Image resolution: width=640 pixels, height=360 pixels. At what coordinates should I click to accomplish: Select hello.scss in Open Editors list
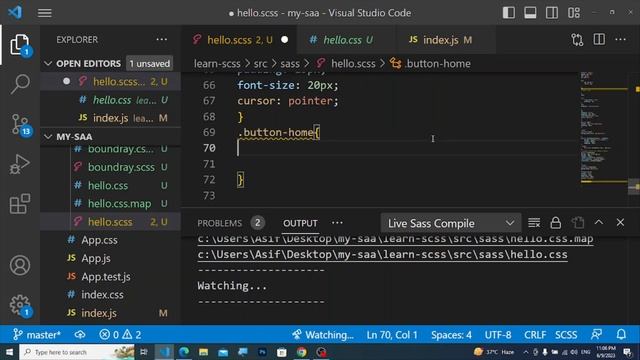[x=111, y=82]
